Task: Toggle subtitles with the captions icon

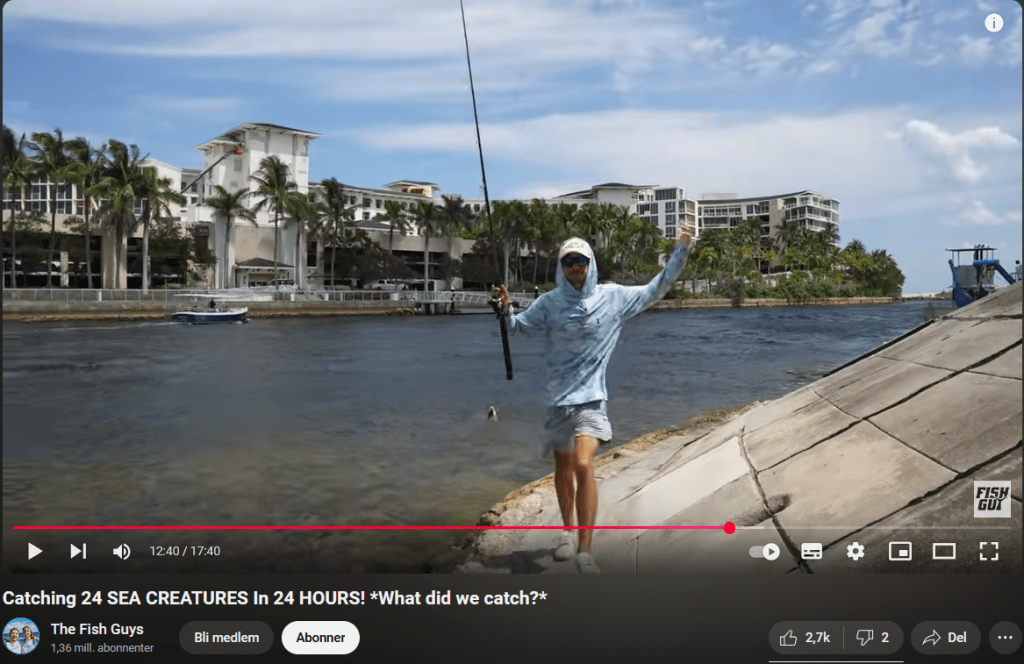Action: click(x=812, y=551)
